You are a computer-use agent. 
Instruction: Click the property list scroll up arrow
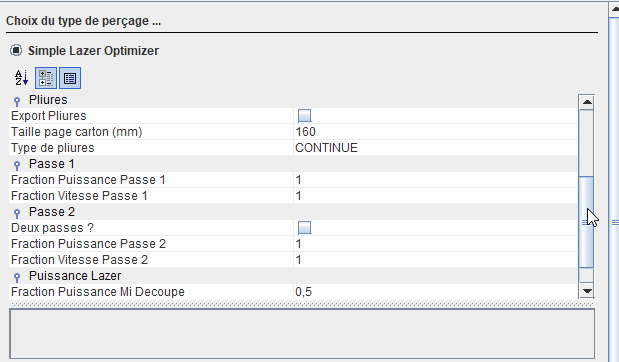click(x=587, y=102)
